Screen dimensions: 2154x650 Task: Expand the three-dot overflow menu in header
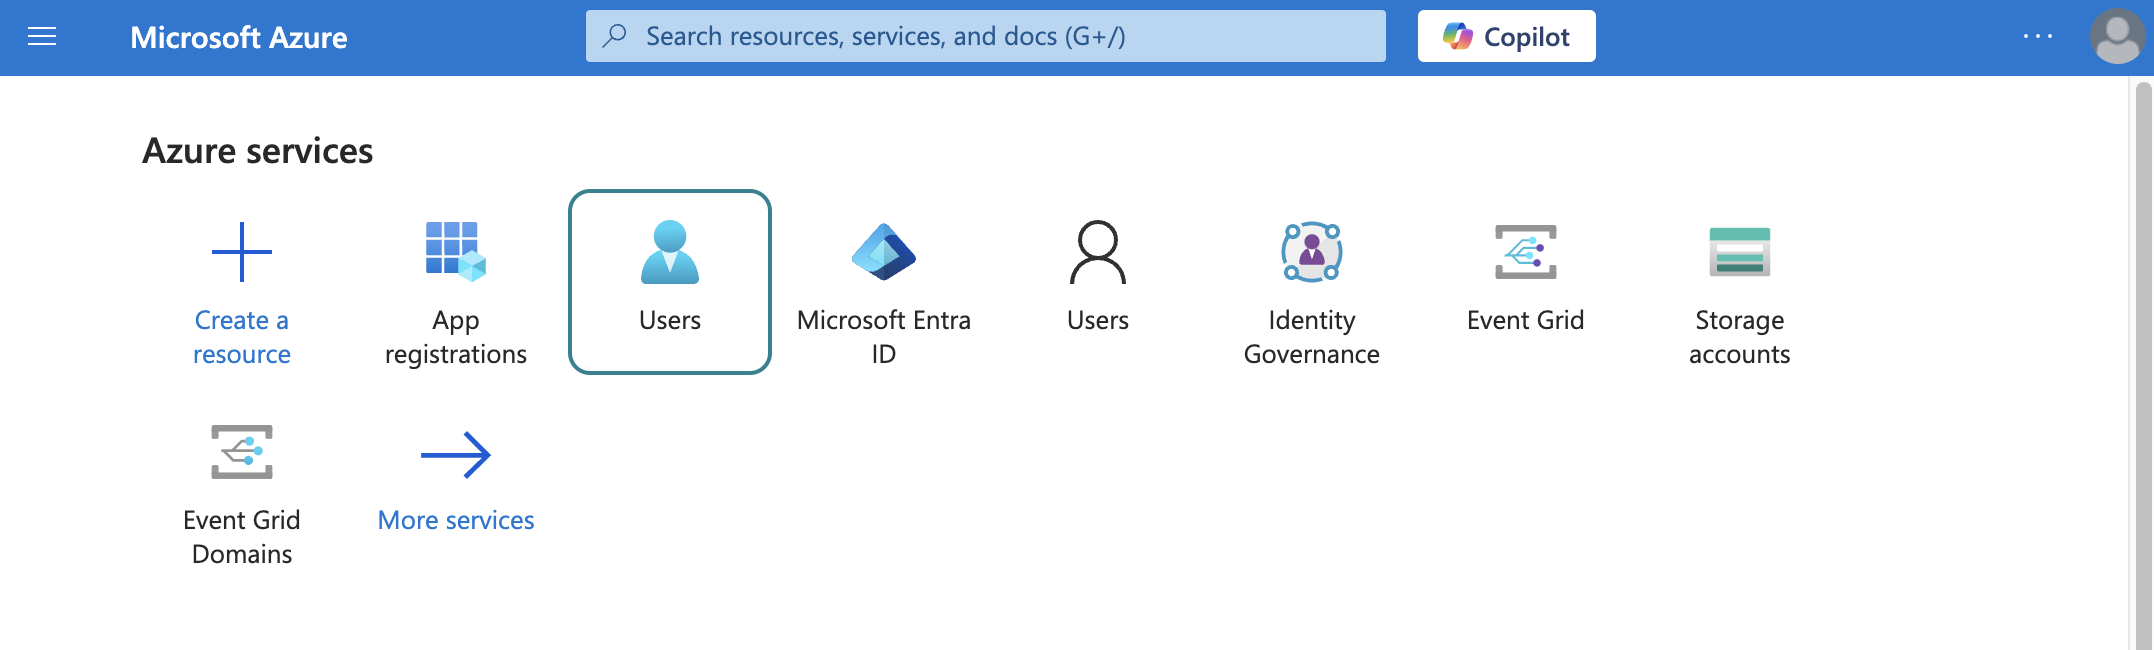click(2037, 37)
